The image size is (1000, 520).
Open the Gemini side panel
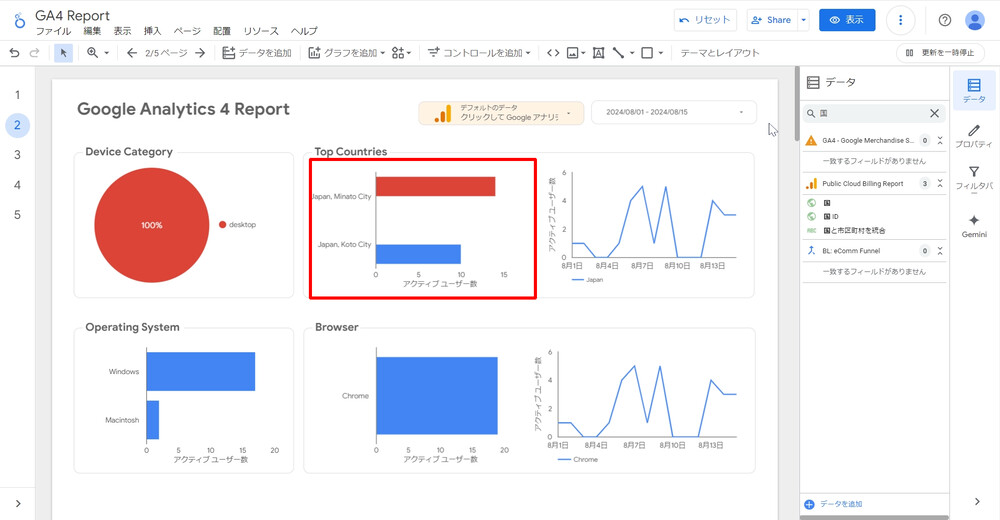[x=974, y=225]
